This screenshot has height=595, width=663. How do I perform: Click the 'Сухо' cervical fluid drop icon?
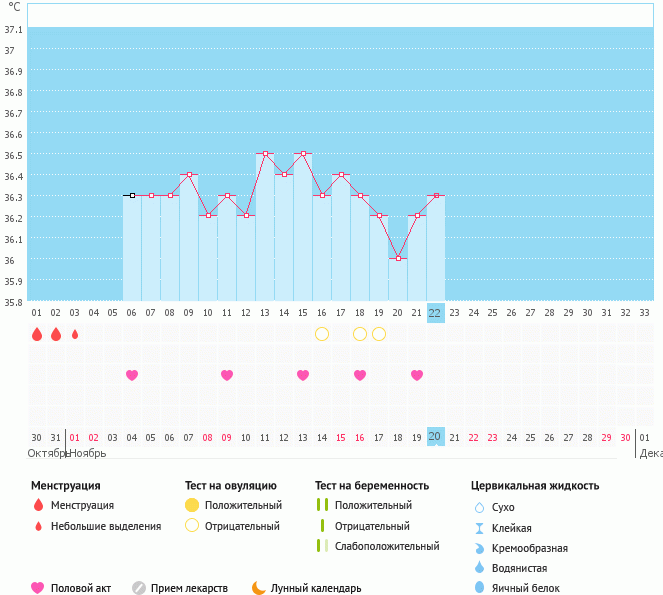pyautogui.click(x=480, y=508)
